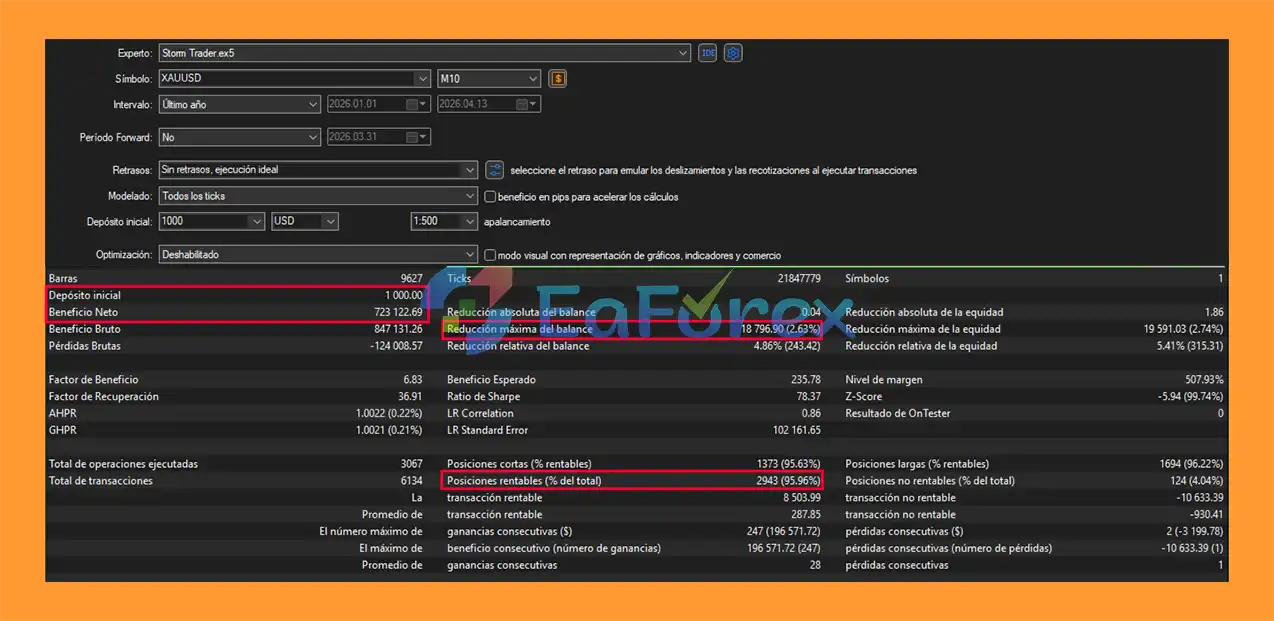Expand the Experto Storm Trader.ex5 dropdown
This screenshot has height=621, width=1274.
683,53
